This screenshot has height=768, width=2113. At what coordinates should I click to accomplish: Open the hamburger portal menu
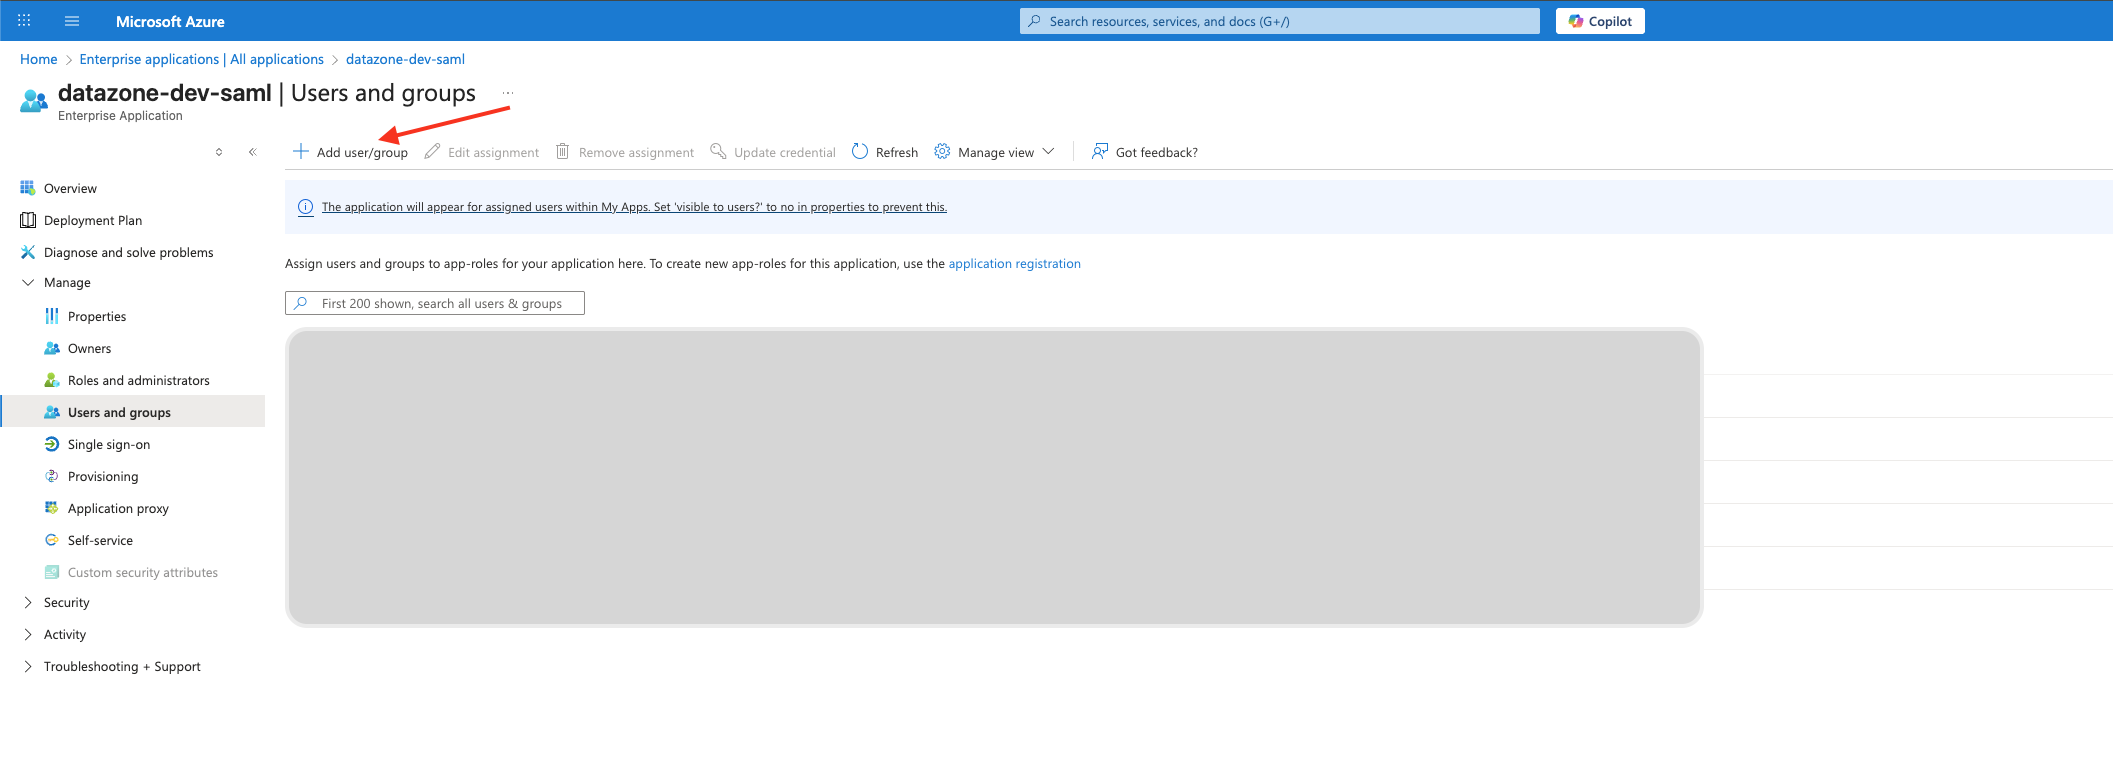tap(72, 21)
